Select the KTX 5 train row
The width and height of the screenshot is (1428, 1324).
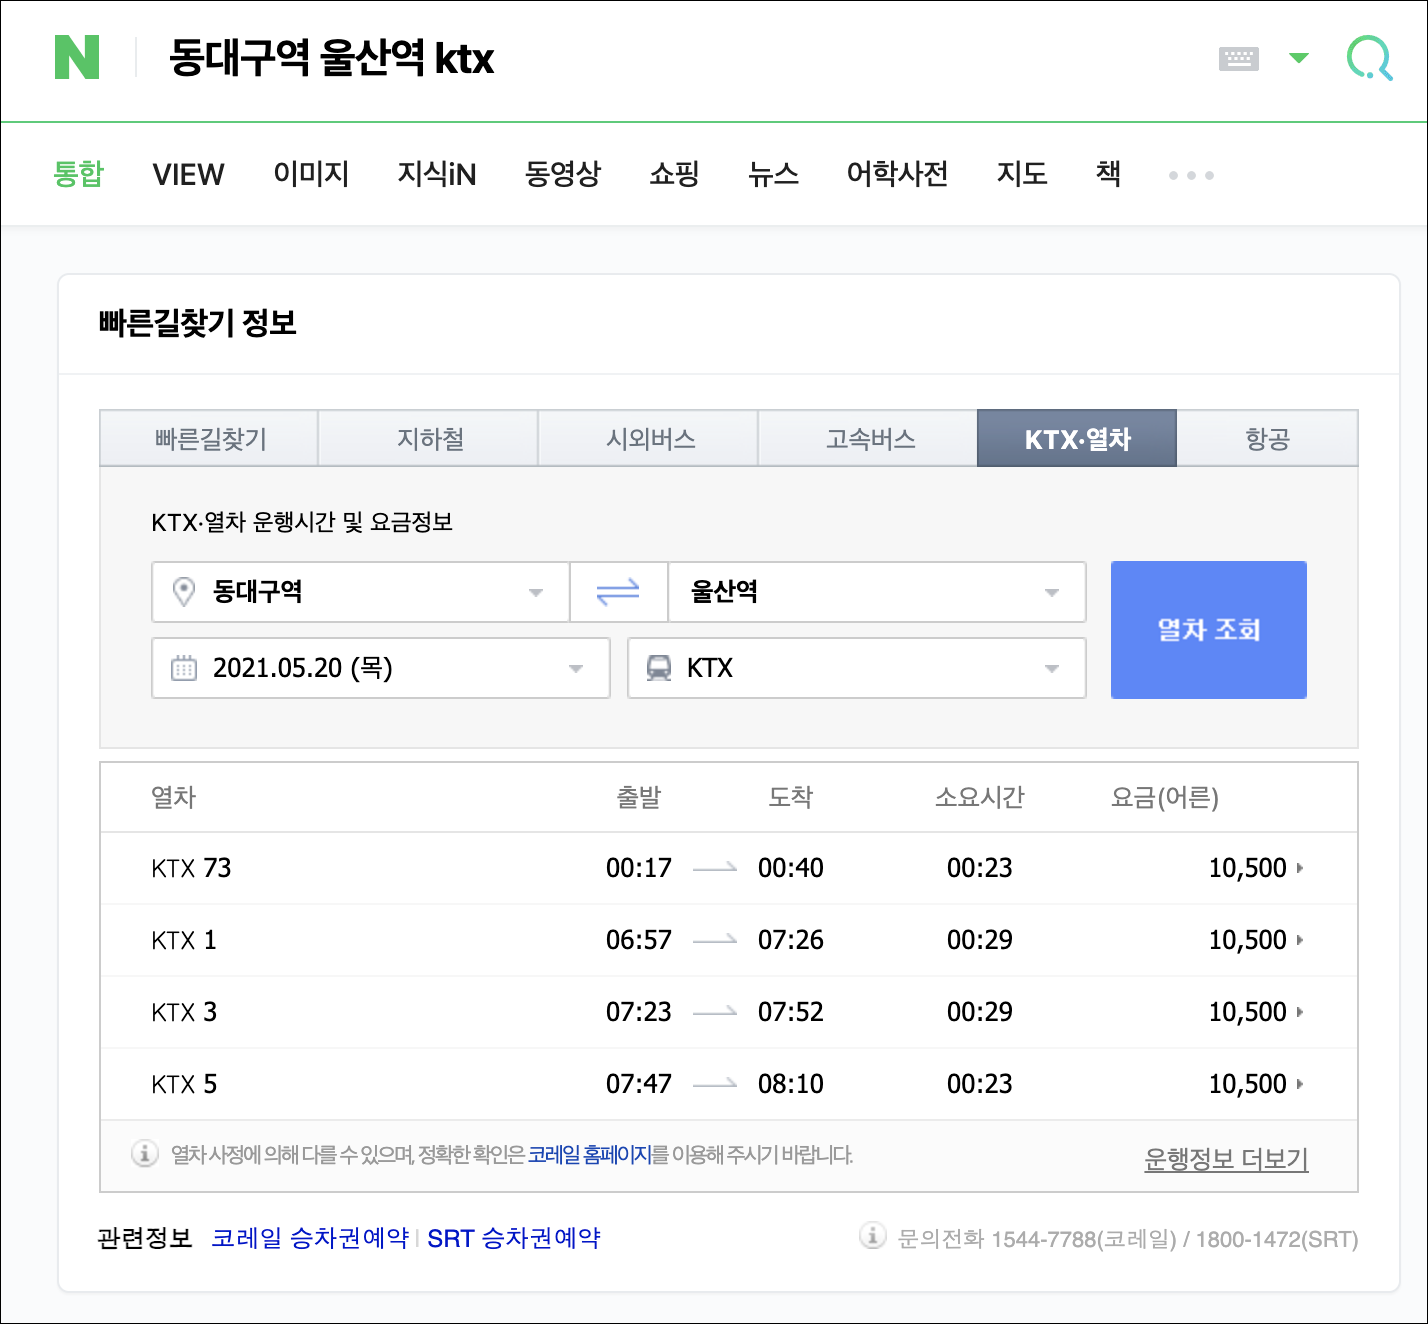(729, 1084)
